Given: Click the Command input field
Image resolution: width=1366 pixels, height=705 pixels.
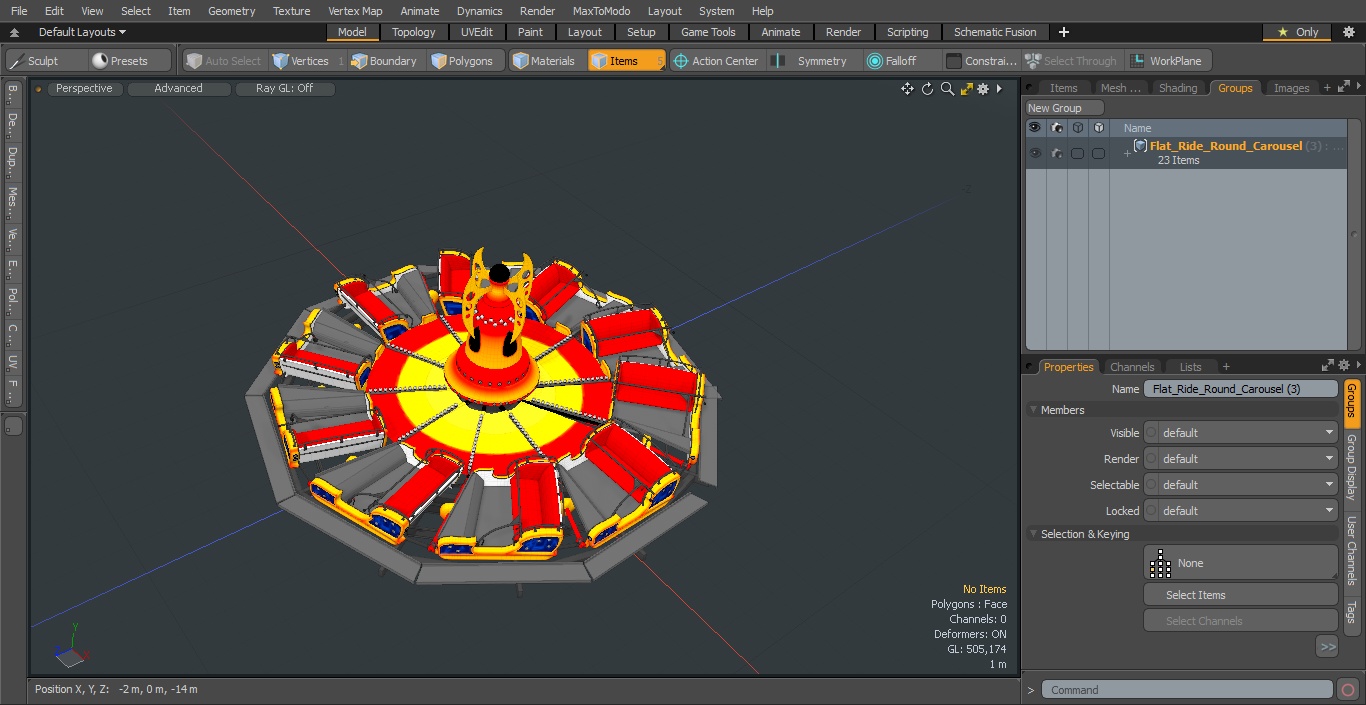Looking at the screenshot, I should coord(1187,690).
